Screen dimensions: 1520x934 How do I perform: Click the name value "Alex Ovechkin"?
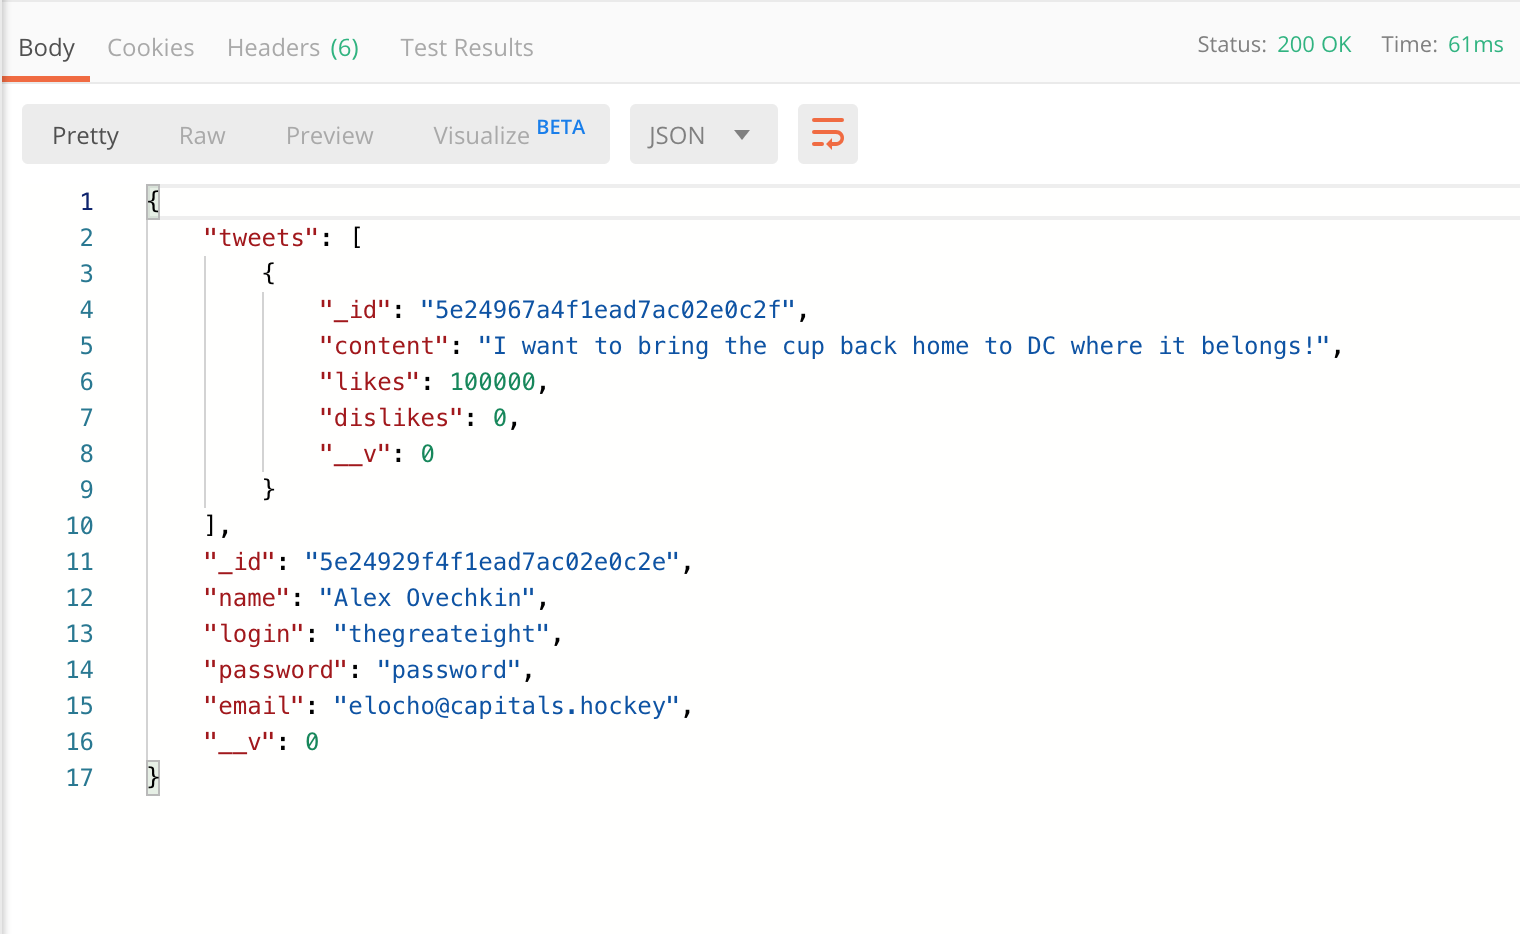tap(427, 598)
